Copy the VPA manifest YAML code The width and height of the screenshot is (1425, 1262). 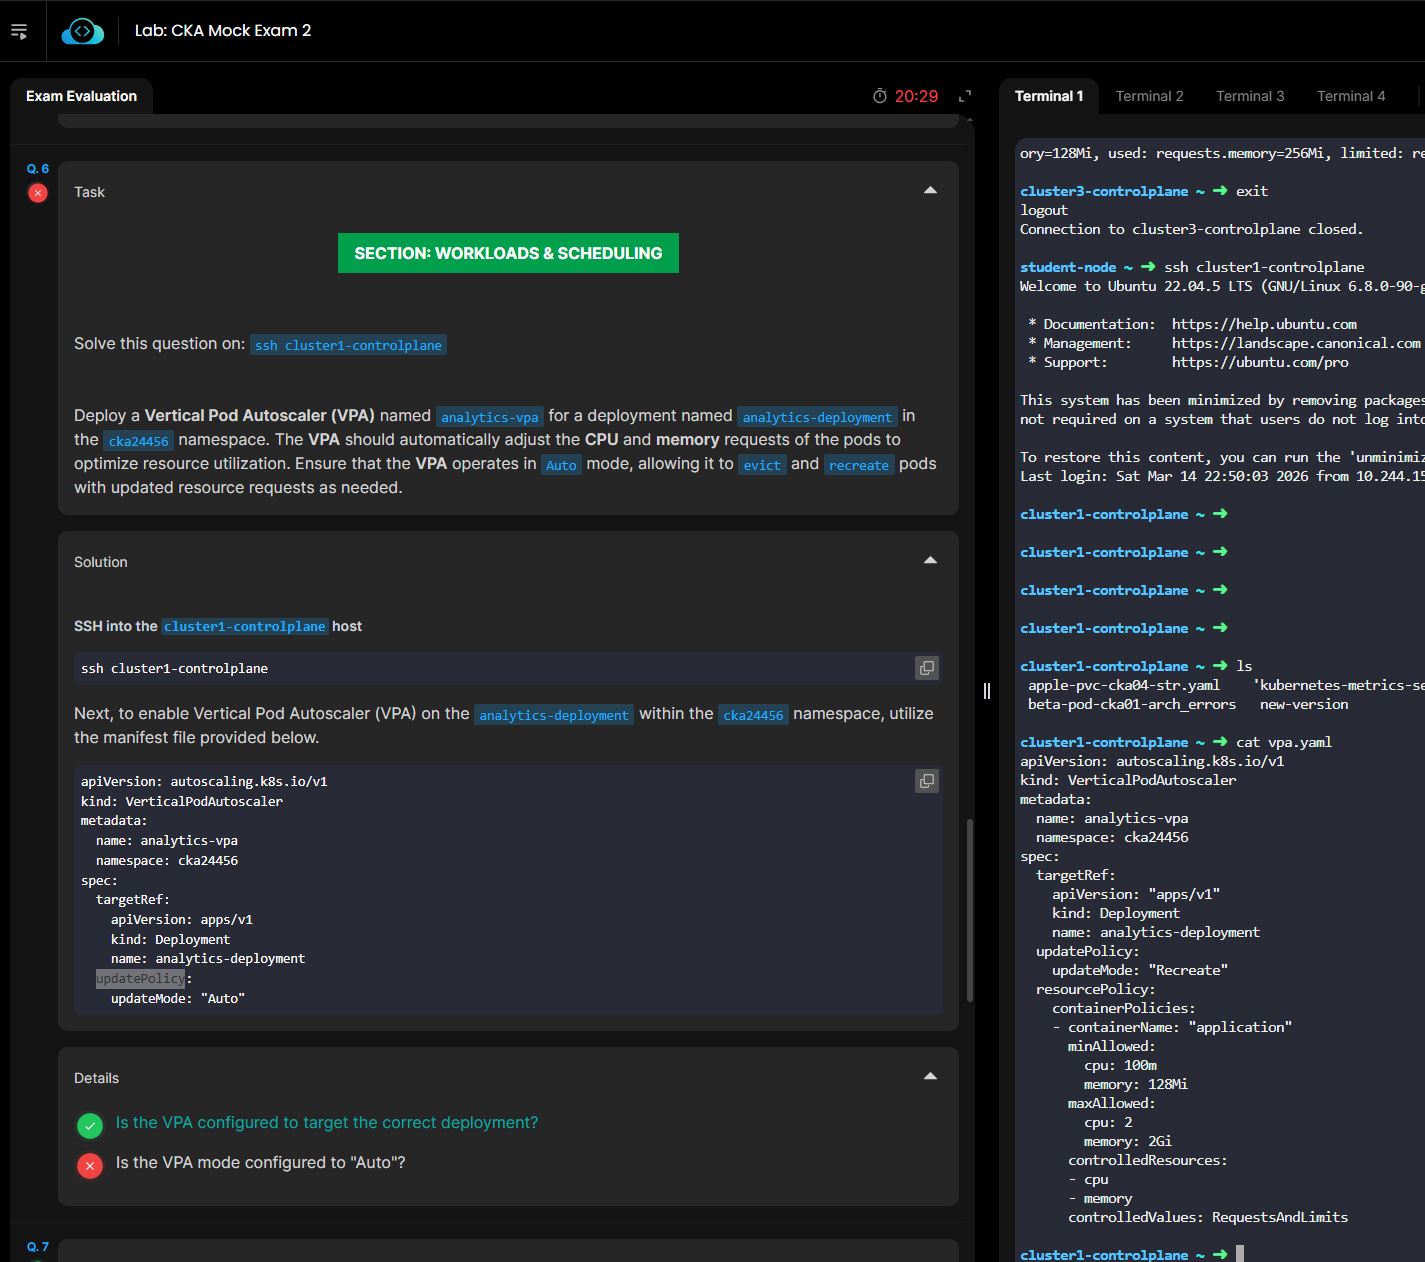927,781
